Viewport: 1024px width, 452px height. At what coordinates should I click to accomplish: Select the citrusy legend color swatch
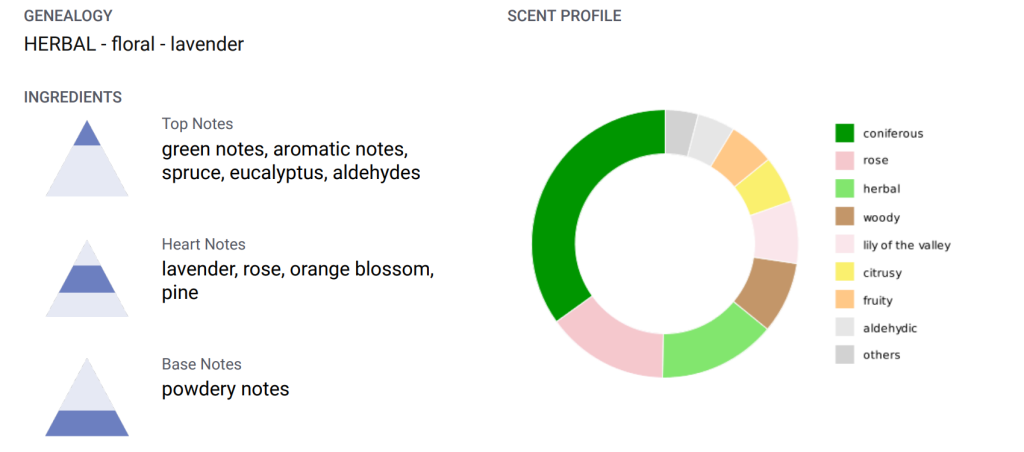[845, 272]
